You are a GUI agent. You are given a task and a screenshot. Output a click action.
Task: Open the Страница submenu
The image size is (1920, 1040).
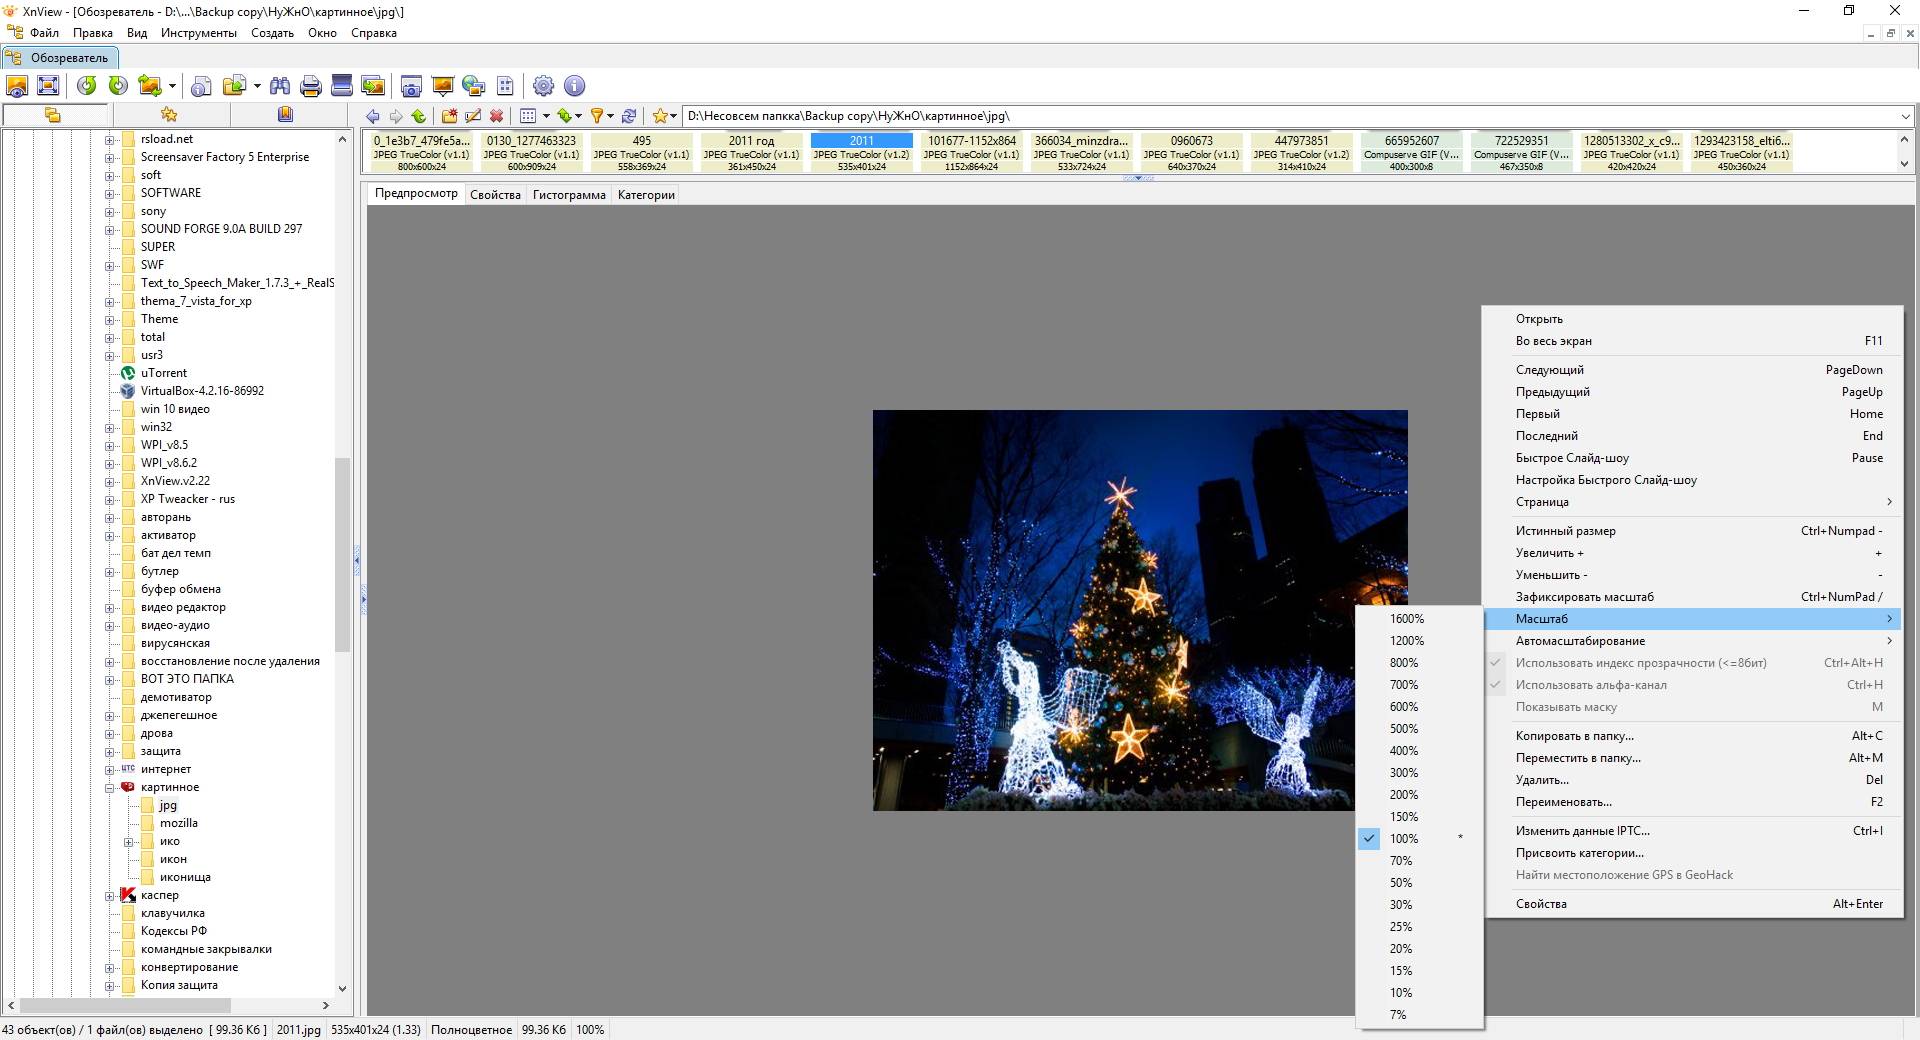coord(1692,502)
